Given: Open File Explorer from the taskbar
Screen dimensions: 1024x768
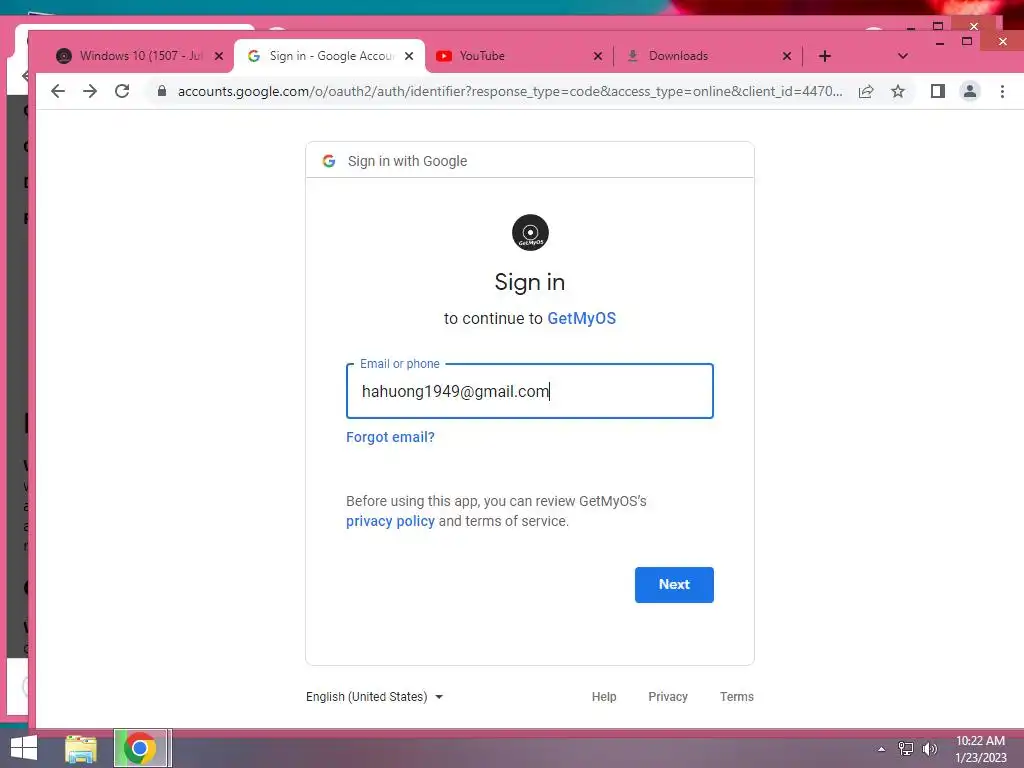Looking at the screenshot, I should click(x=81, y=749).
